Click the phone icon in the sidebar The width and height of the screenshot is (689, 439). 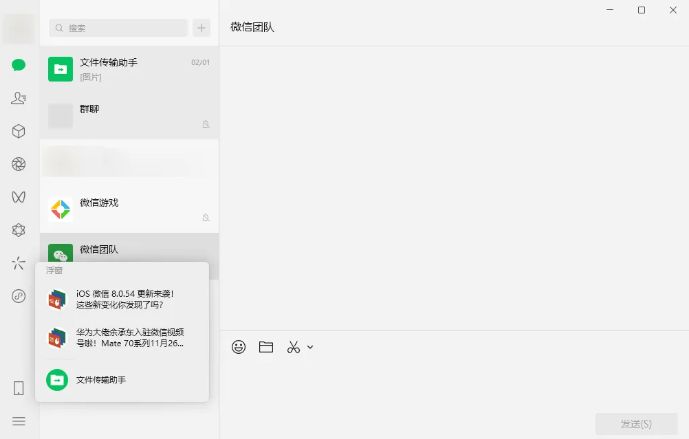tap(18, 388)
